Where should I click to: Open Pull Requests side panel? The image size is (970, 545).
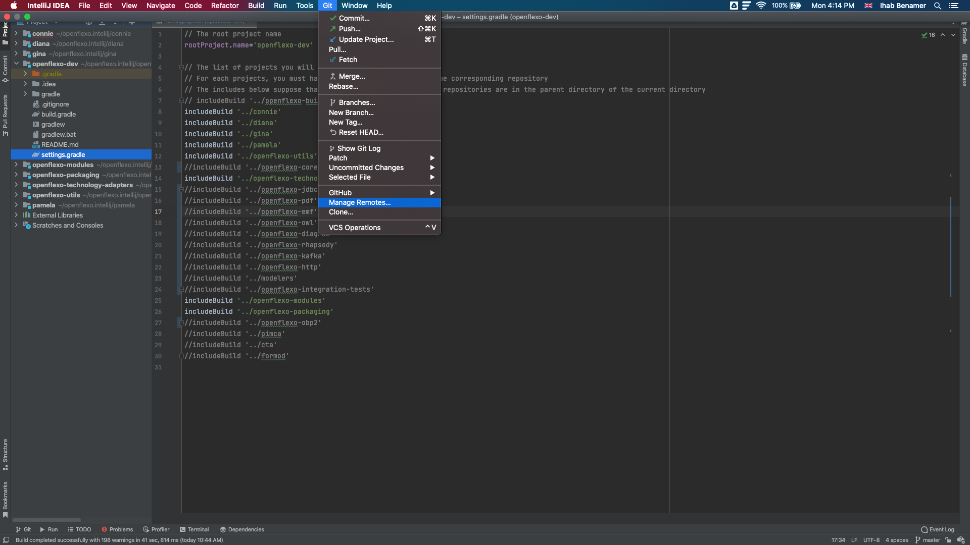click(x=5, y=116)
